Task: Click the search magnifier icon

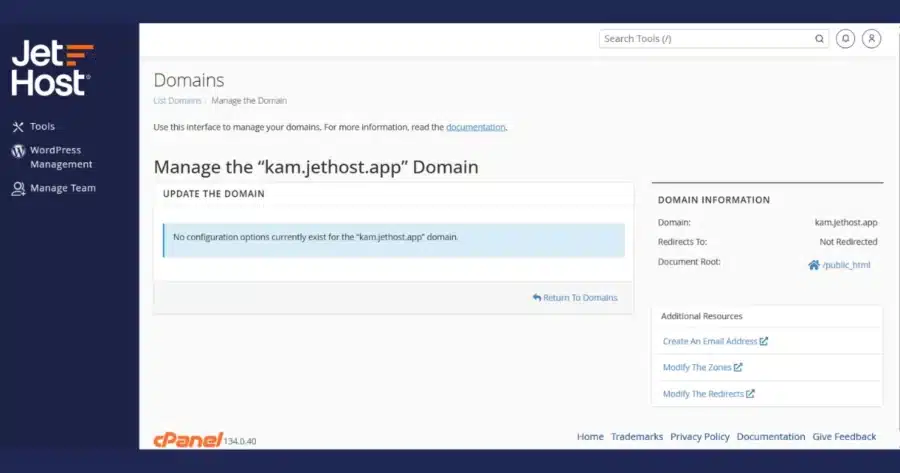Action: point(819,38)
